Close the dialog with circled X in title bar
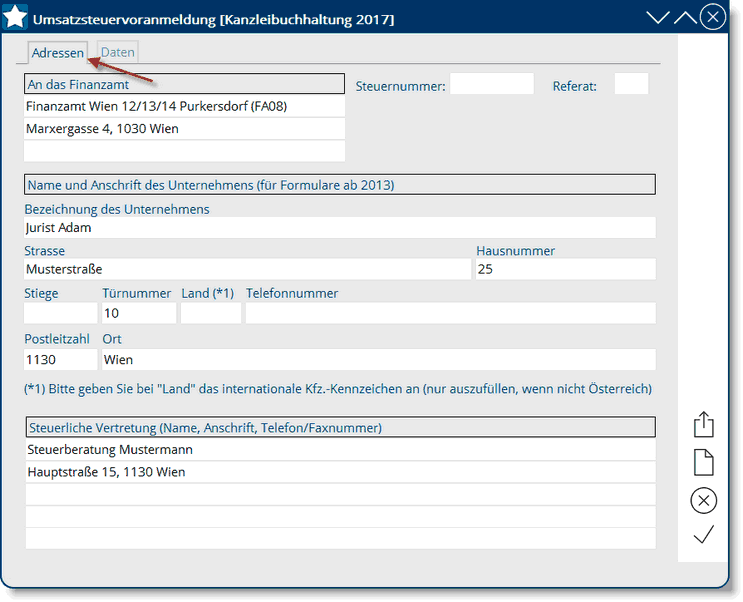 (x=712, y=17)
